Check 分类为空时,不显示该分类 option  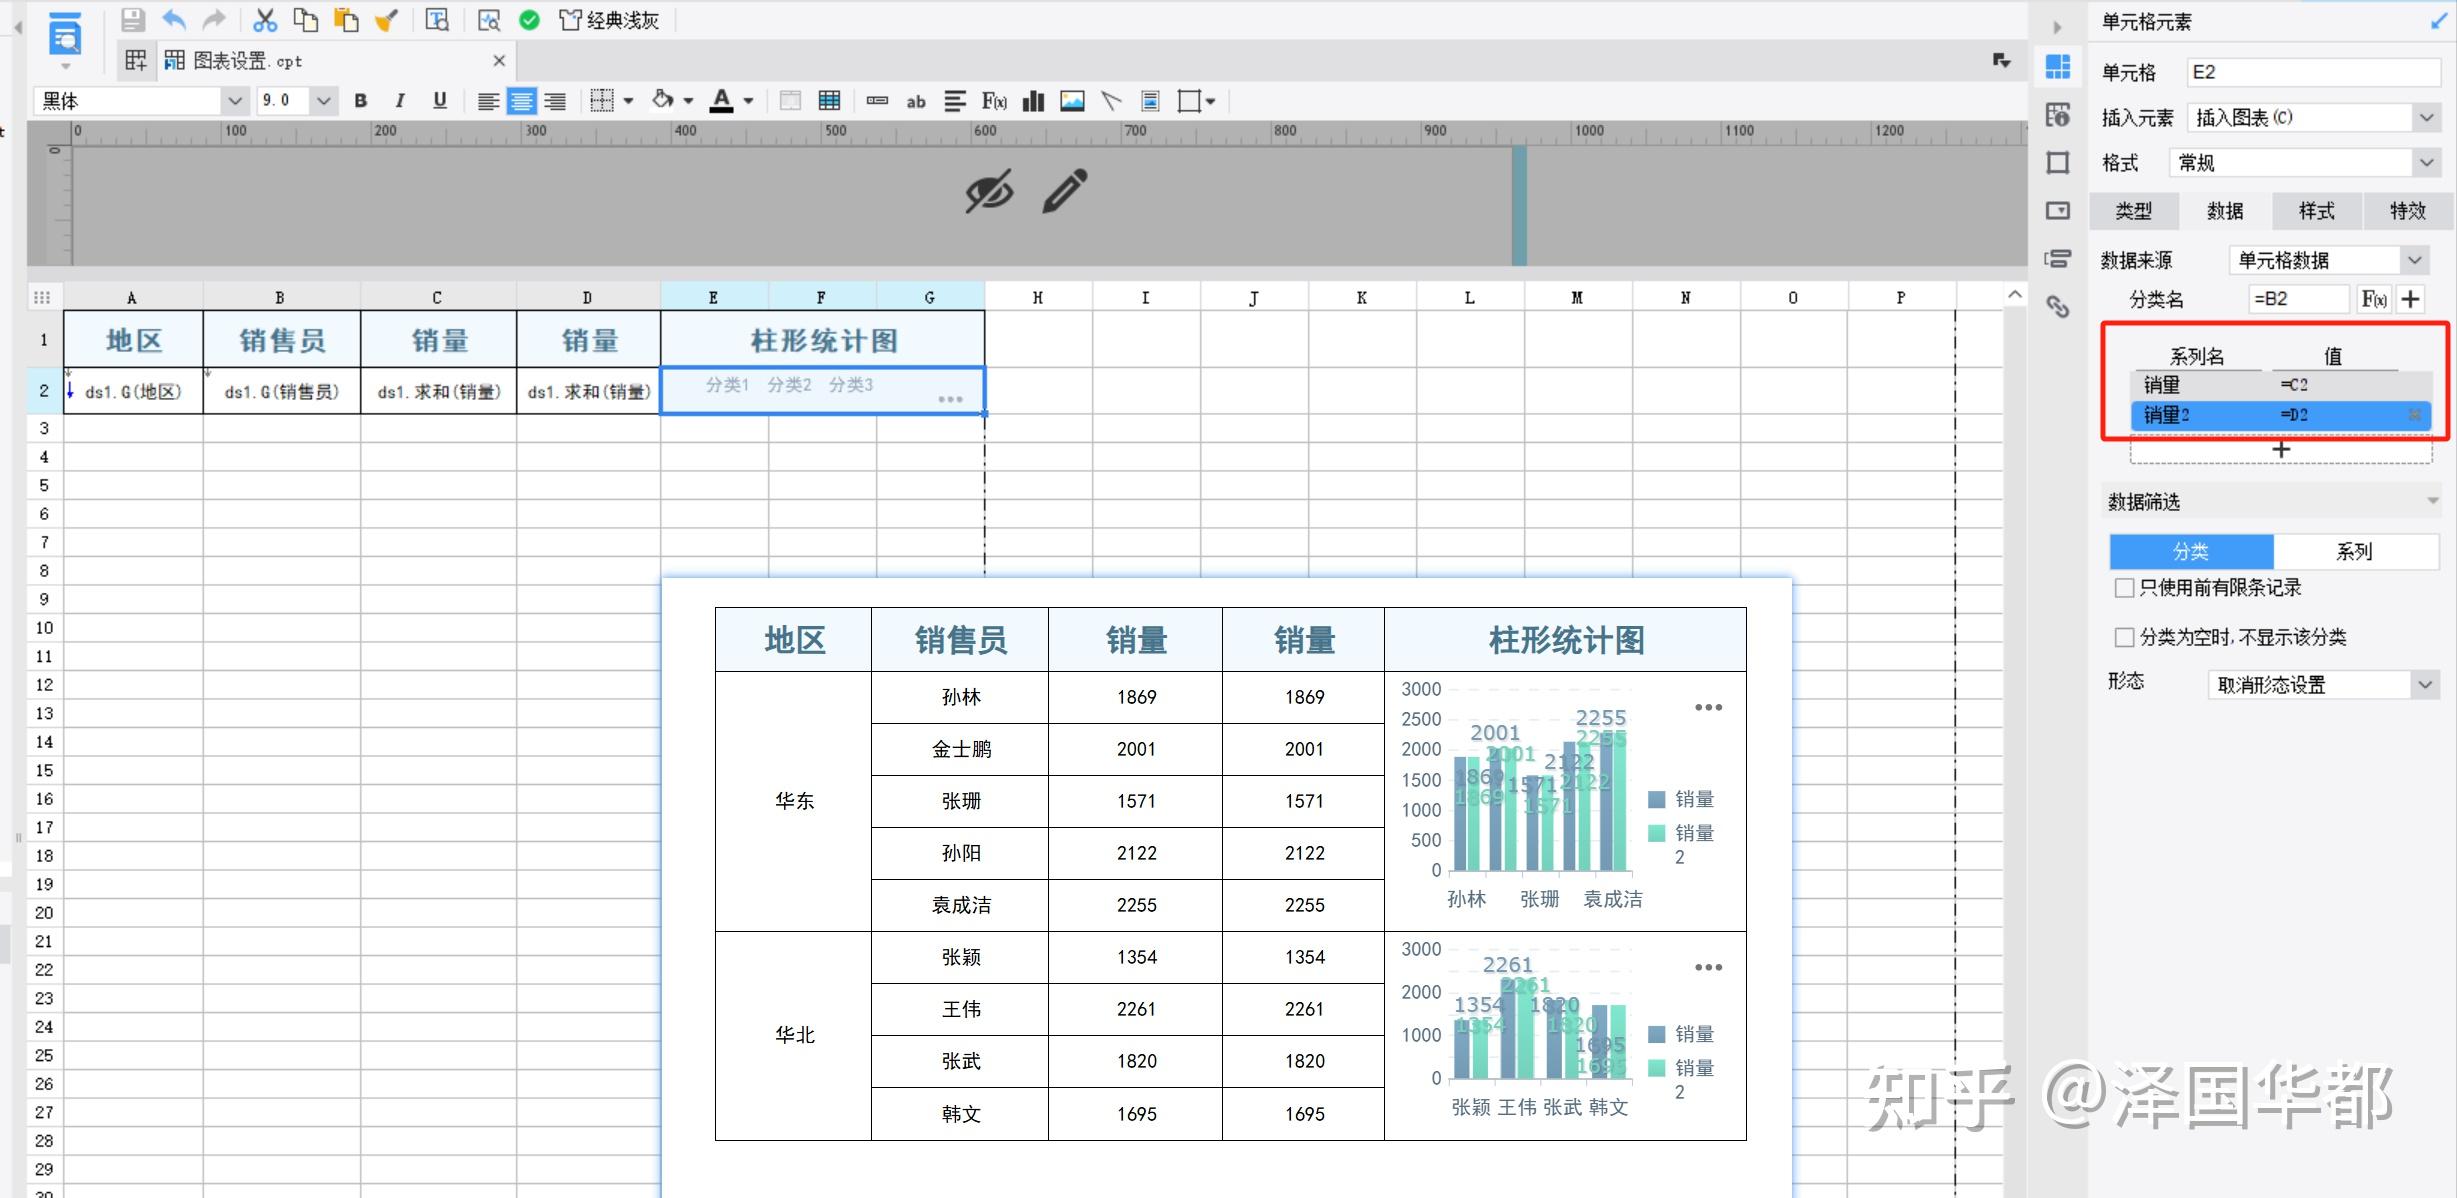2124,637
